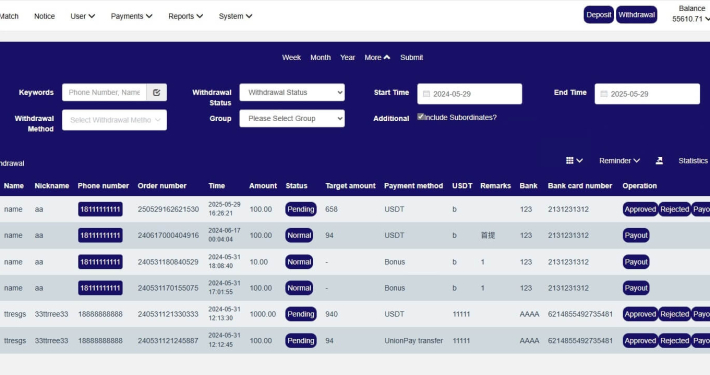This screenshot has height=375, width=710.
Task: Approve order 240531121330333
Action: point(640,314)
